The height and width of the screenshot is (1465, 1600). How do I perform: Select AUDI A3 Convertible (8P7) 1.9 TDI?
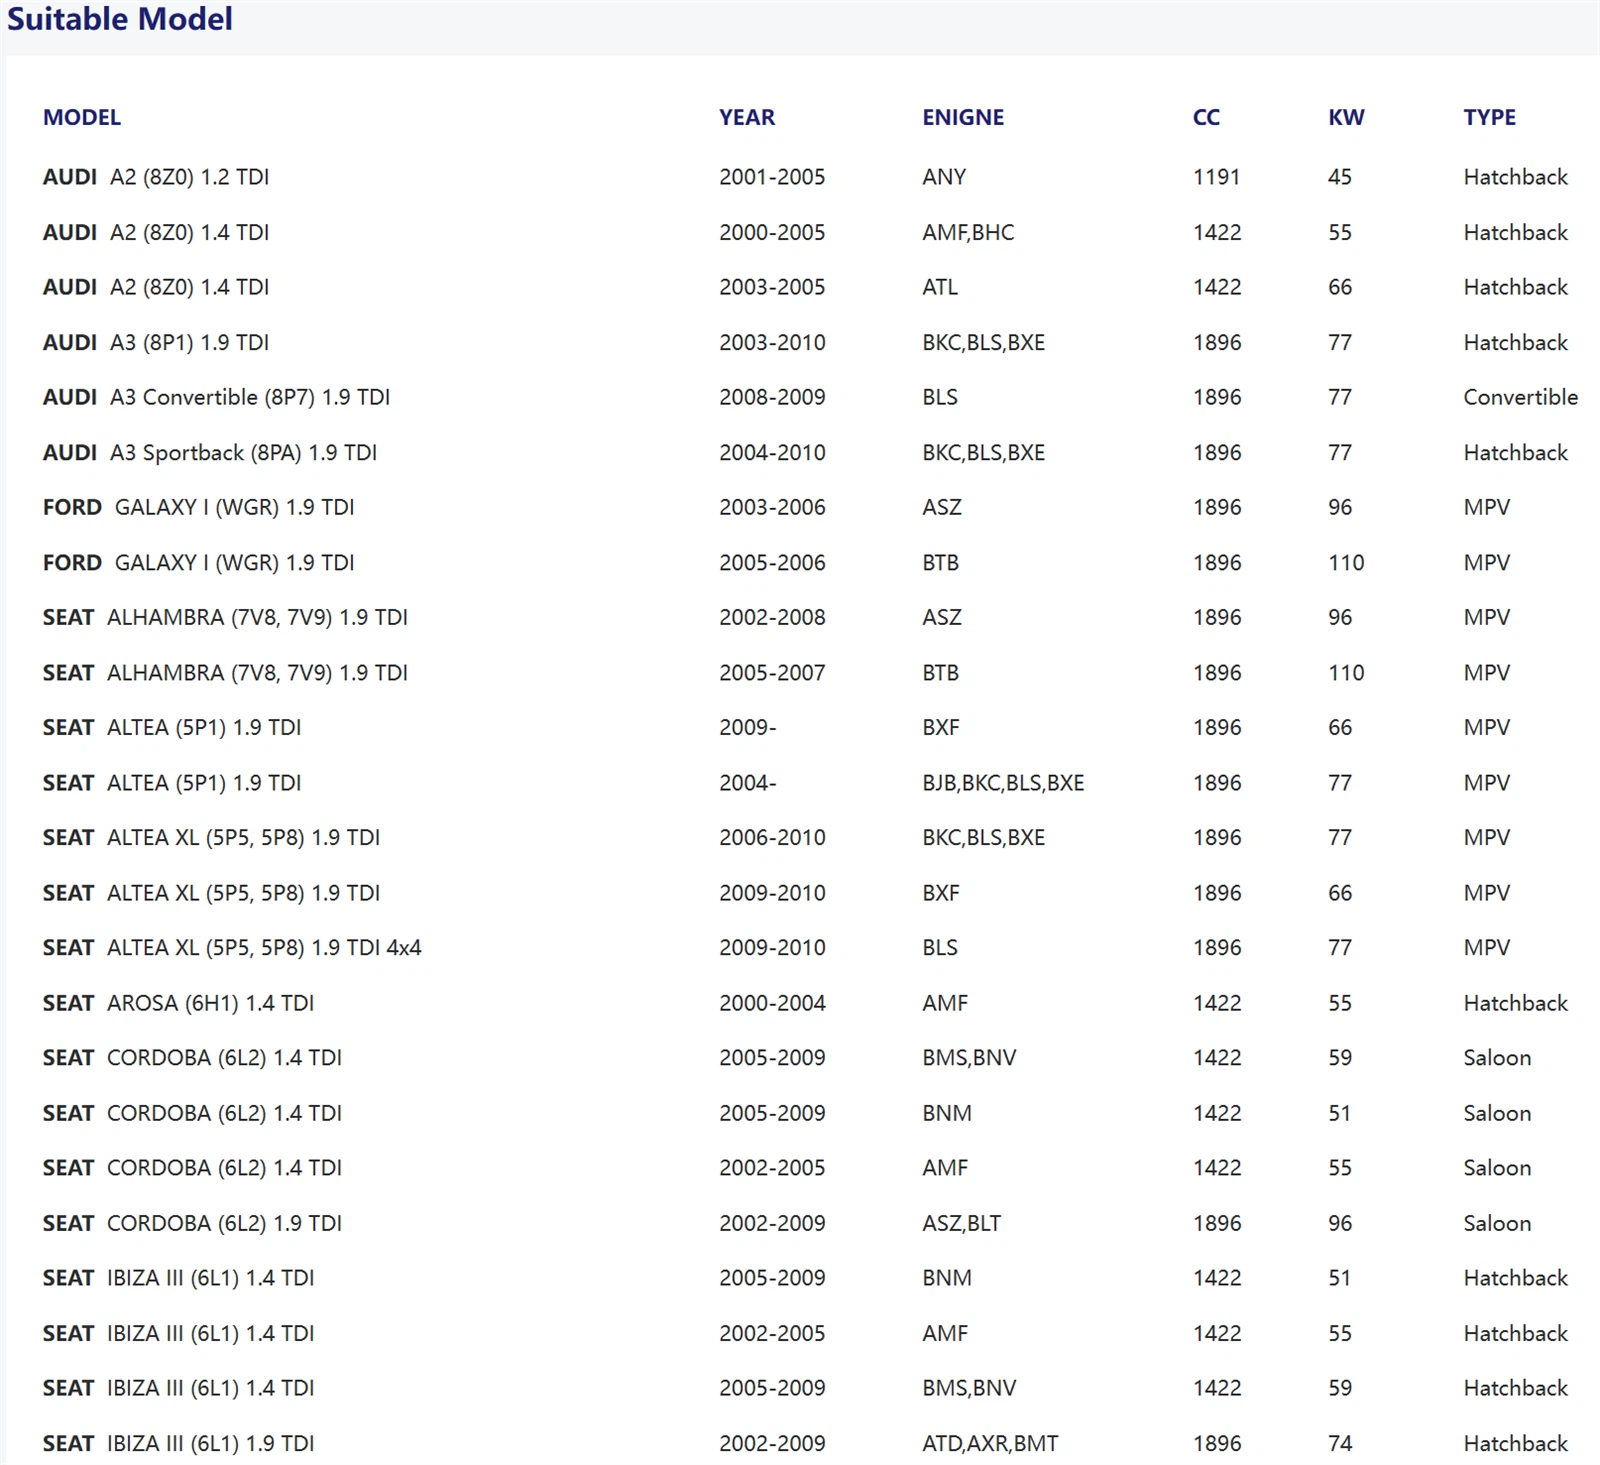click(216, 397)
